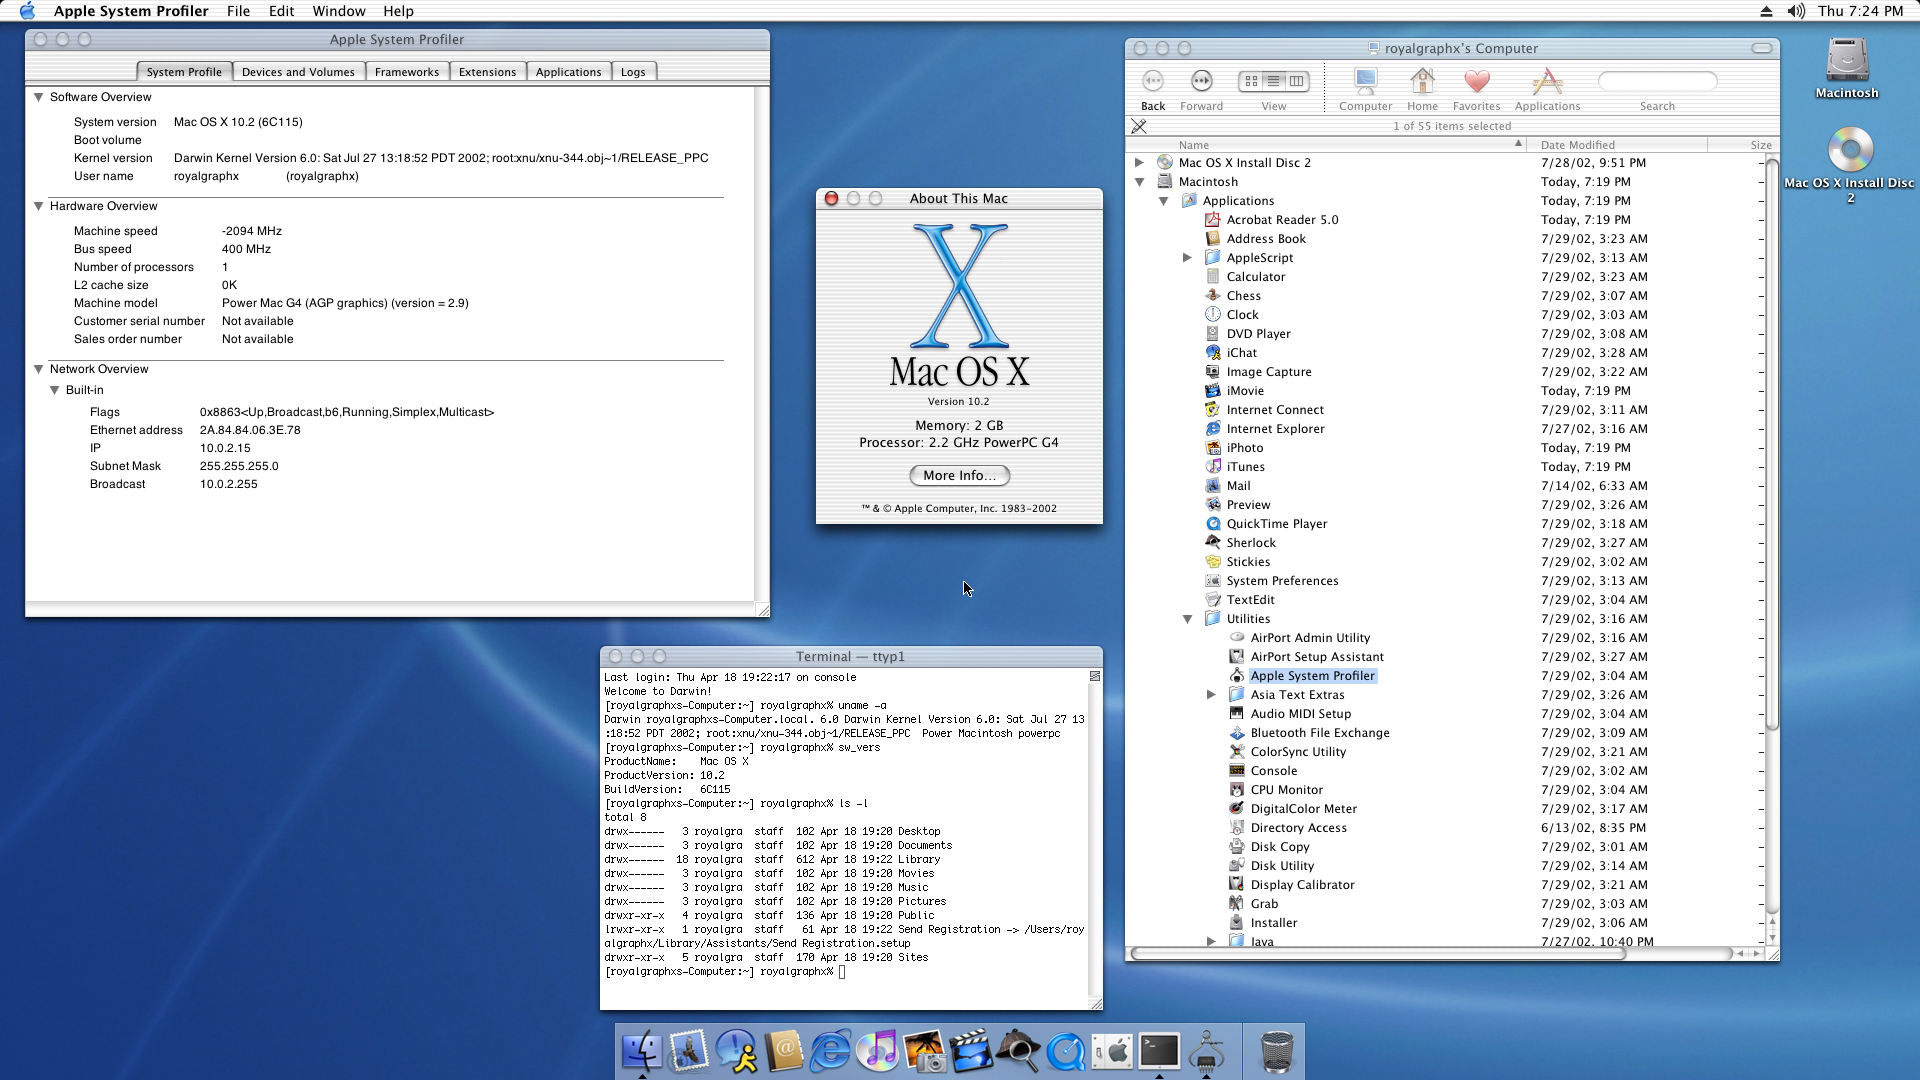1920x1080 pixels.
Task: Expand the Asia Text Extras folder
Action: (1211, 695)
